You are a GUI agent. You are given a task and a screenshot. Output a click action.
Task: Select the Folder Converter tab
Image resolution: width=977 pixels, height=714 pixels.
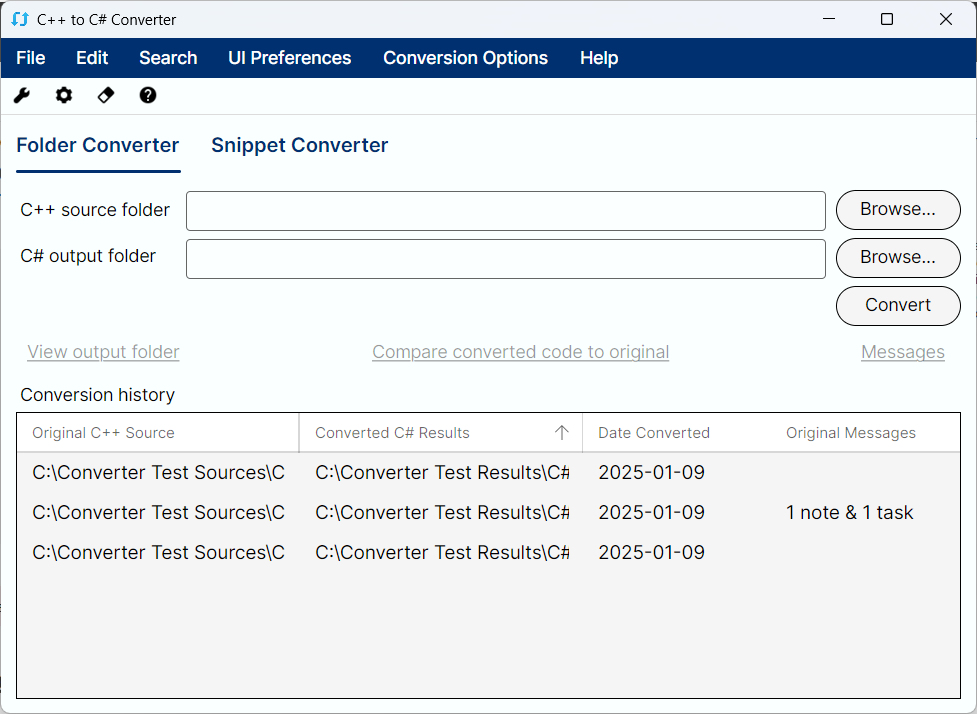tap(98, 146)
